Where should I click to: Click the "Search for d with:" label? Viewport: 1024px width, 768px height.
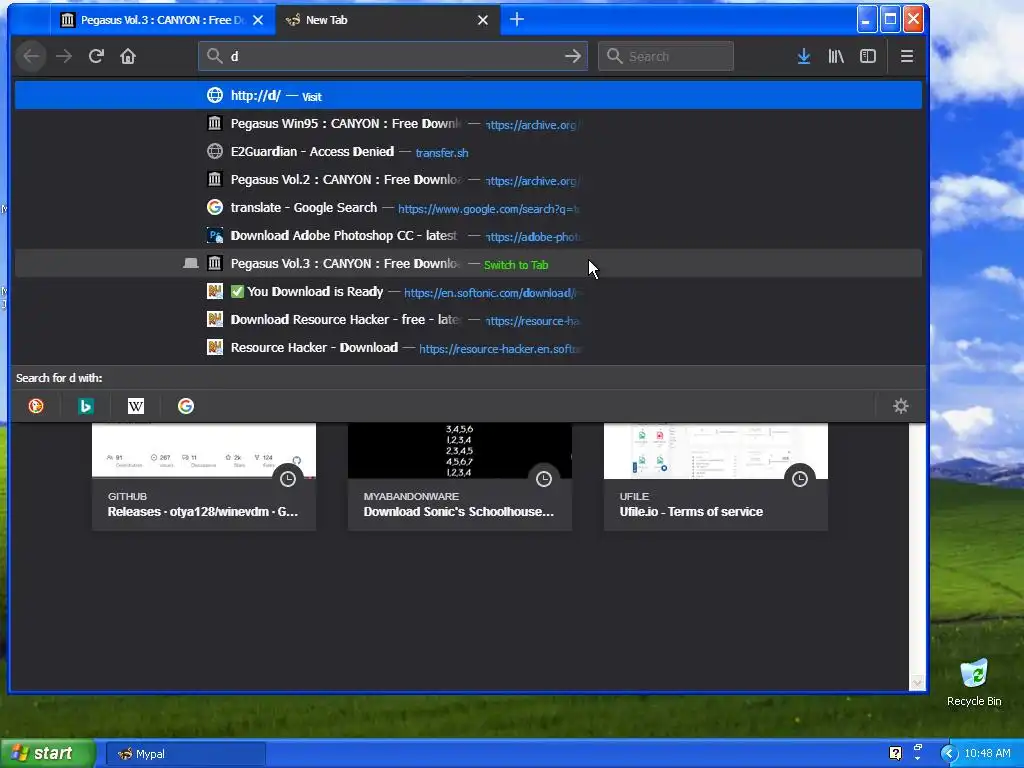point(59,378)
